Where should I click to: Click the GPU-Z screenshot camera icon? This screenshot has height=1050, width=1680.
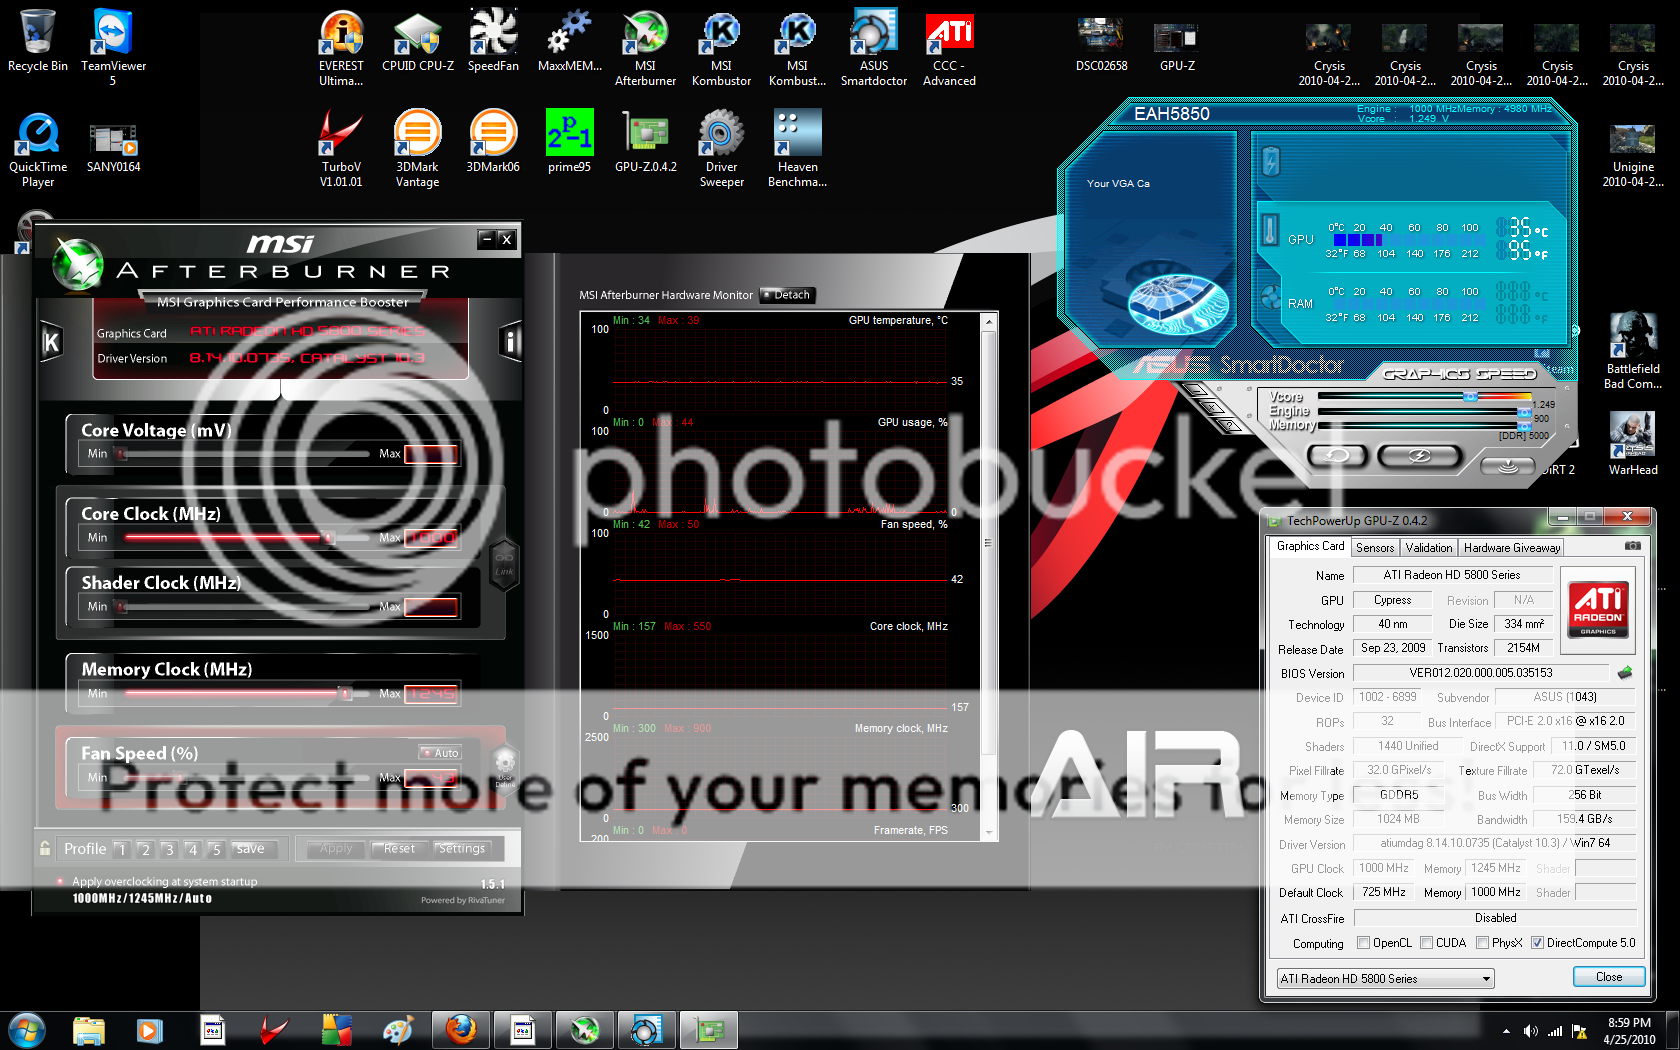(x=1632, y=546)
